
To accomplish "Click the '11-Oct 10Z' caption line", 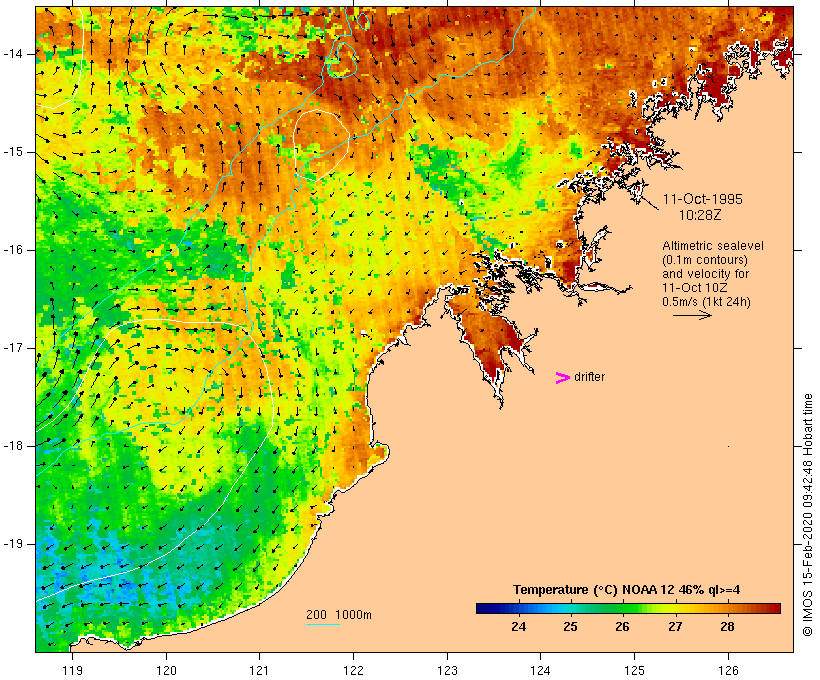I will click(x=694, y=288).
